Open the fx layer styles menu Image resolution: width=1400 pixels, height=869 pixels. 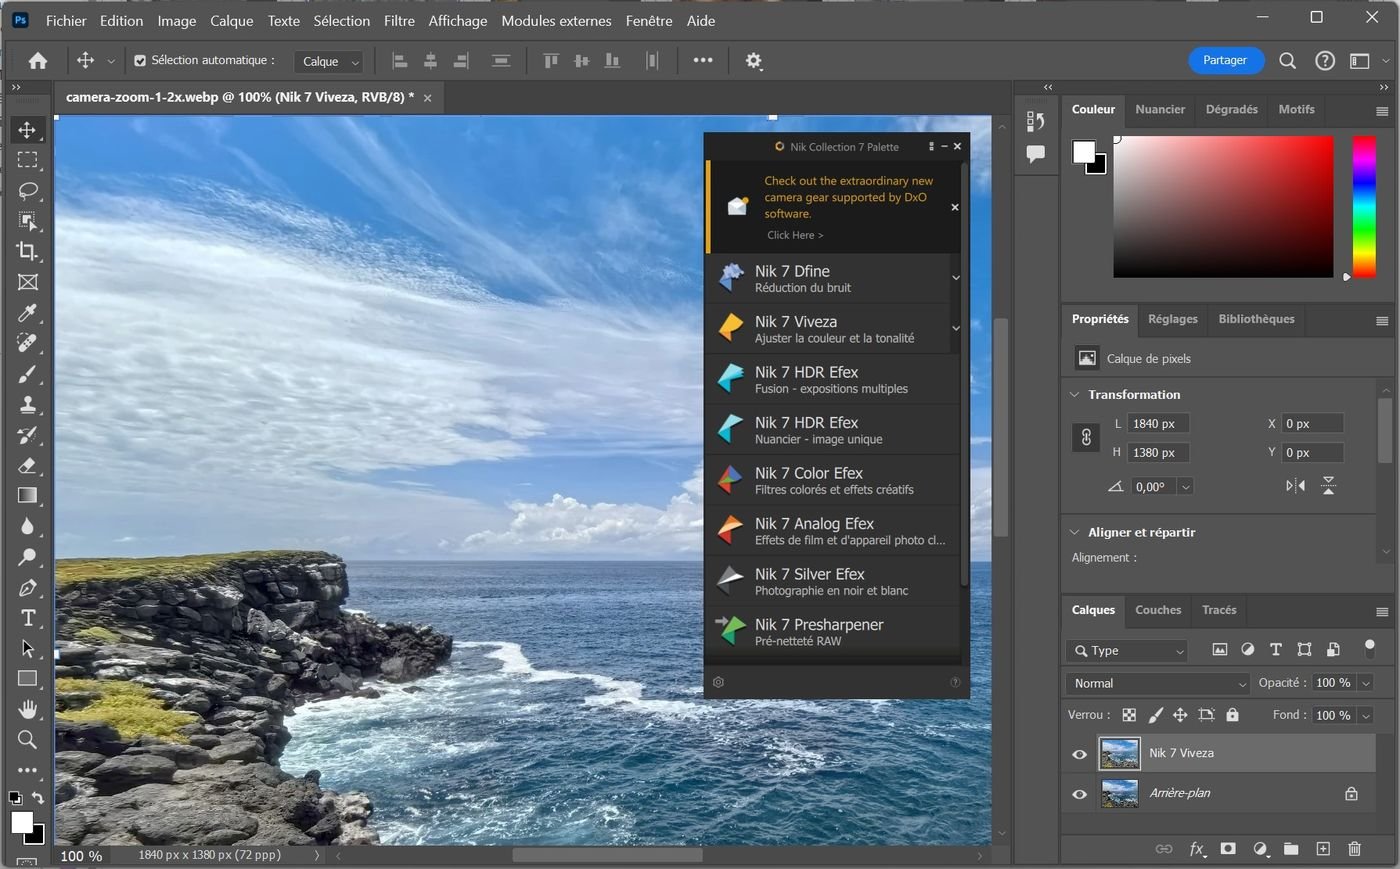point(1197,849)
